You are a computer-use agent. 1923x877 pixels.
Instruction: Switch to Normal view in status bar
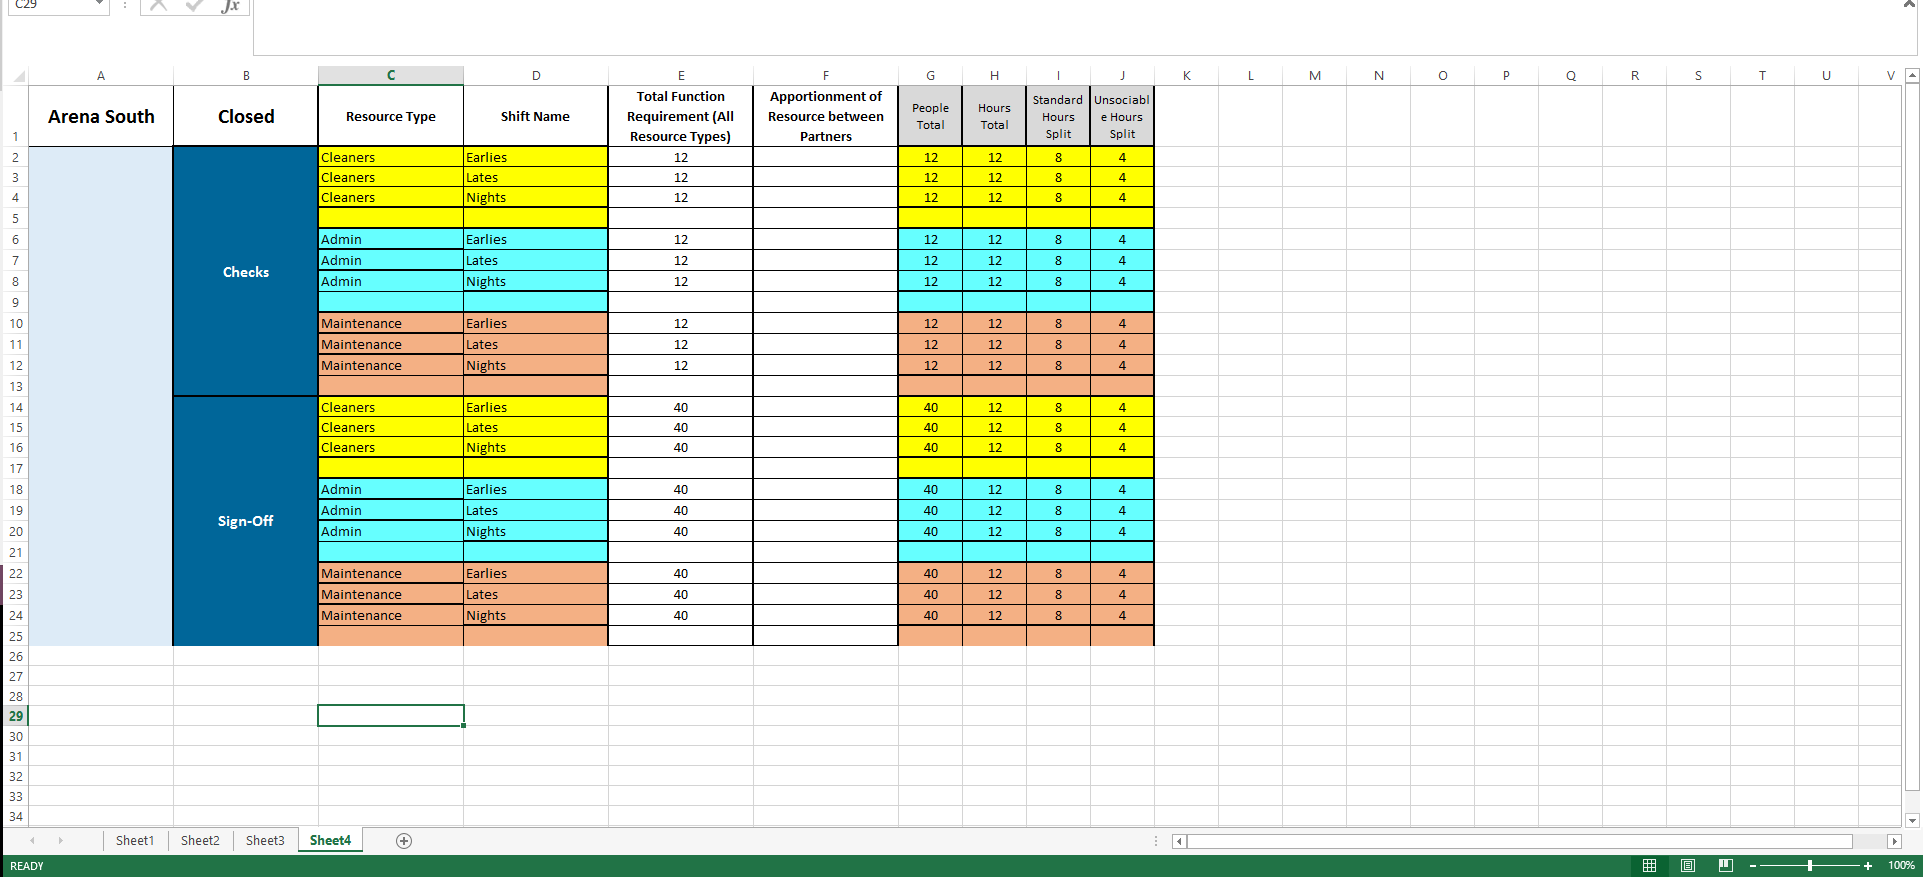click(1650, 865)
